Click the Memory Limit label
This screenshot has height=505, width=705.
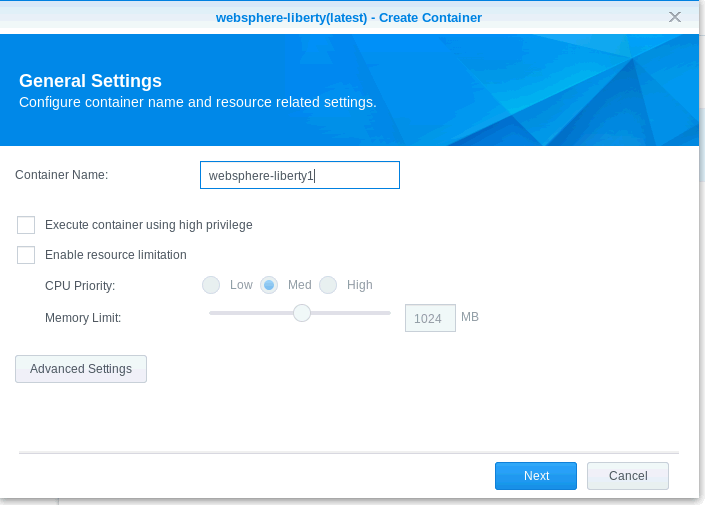[x=83, y=318]
